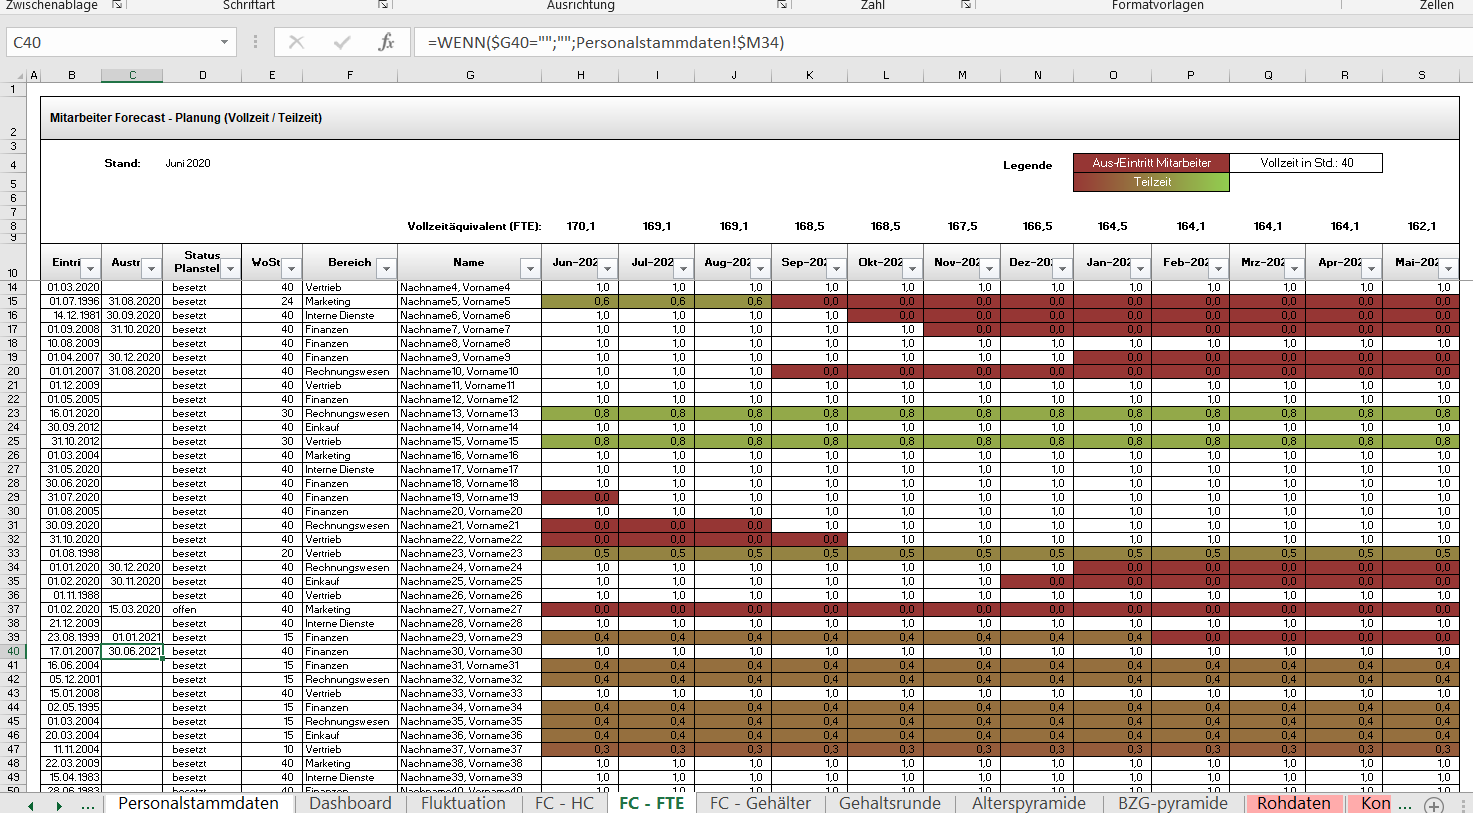Open the Name column filter dropdown
Viewport: 1473px width, 813px height.
tap(530, 269)
